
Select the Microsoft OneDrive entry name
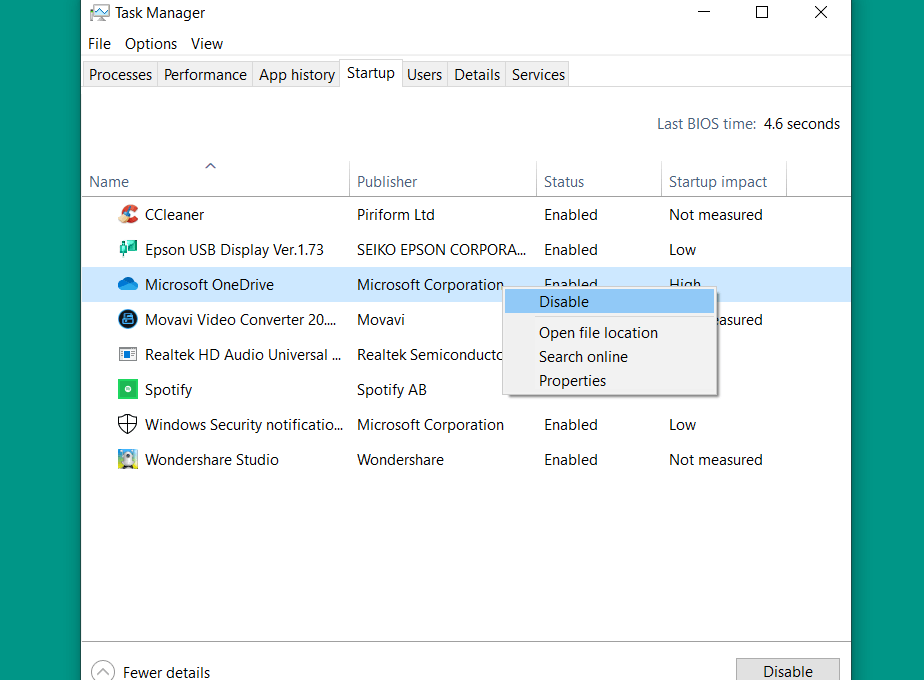tap(209, 285)
